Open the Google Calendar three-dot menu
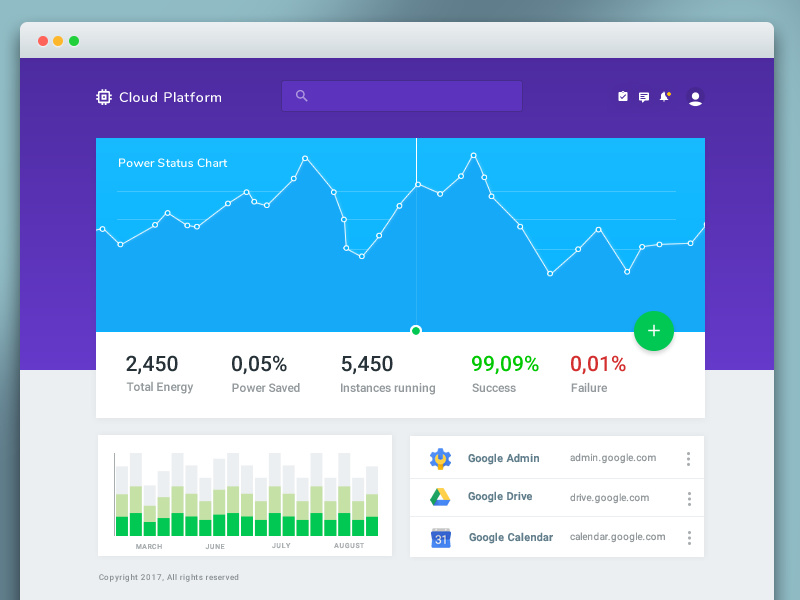 688,537
